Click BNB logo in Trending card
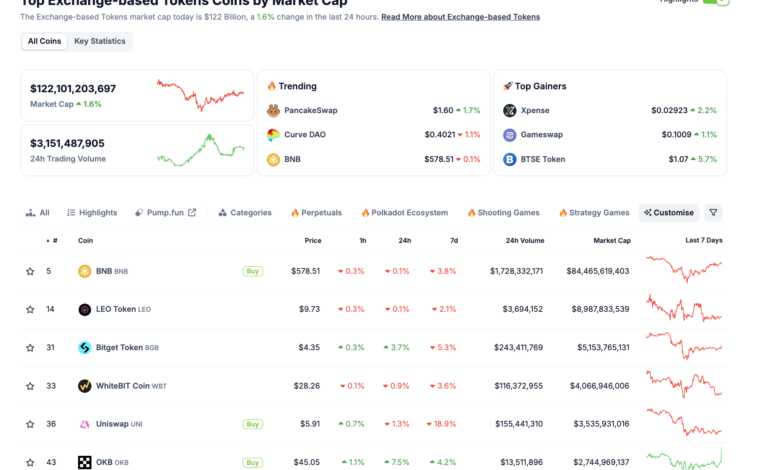This screenshot has width=780, height=470. point(273,160)
